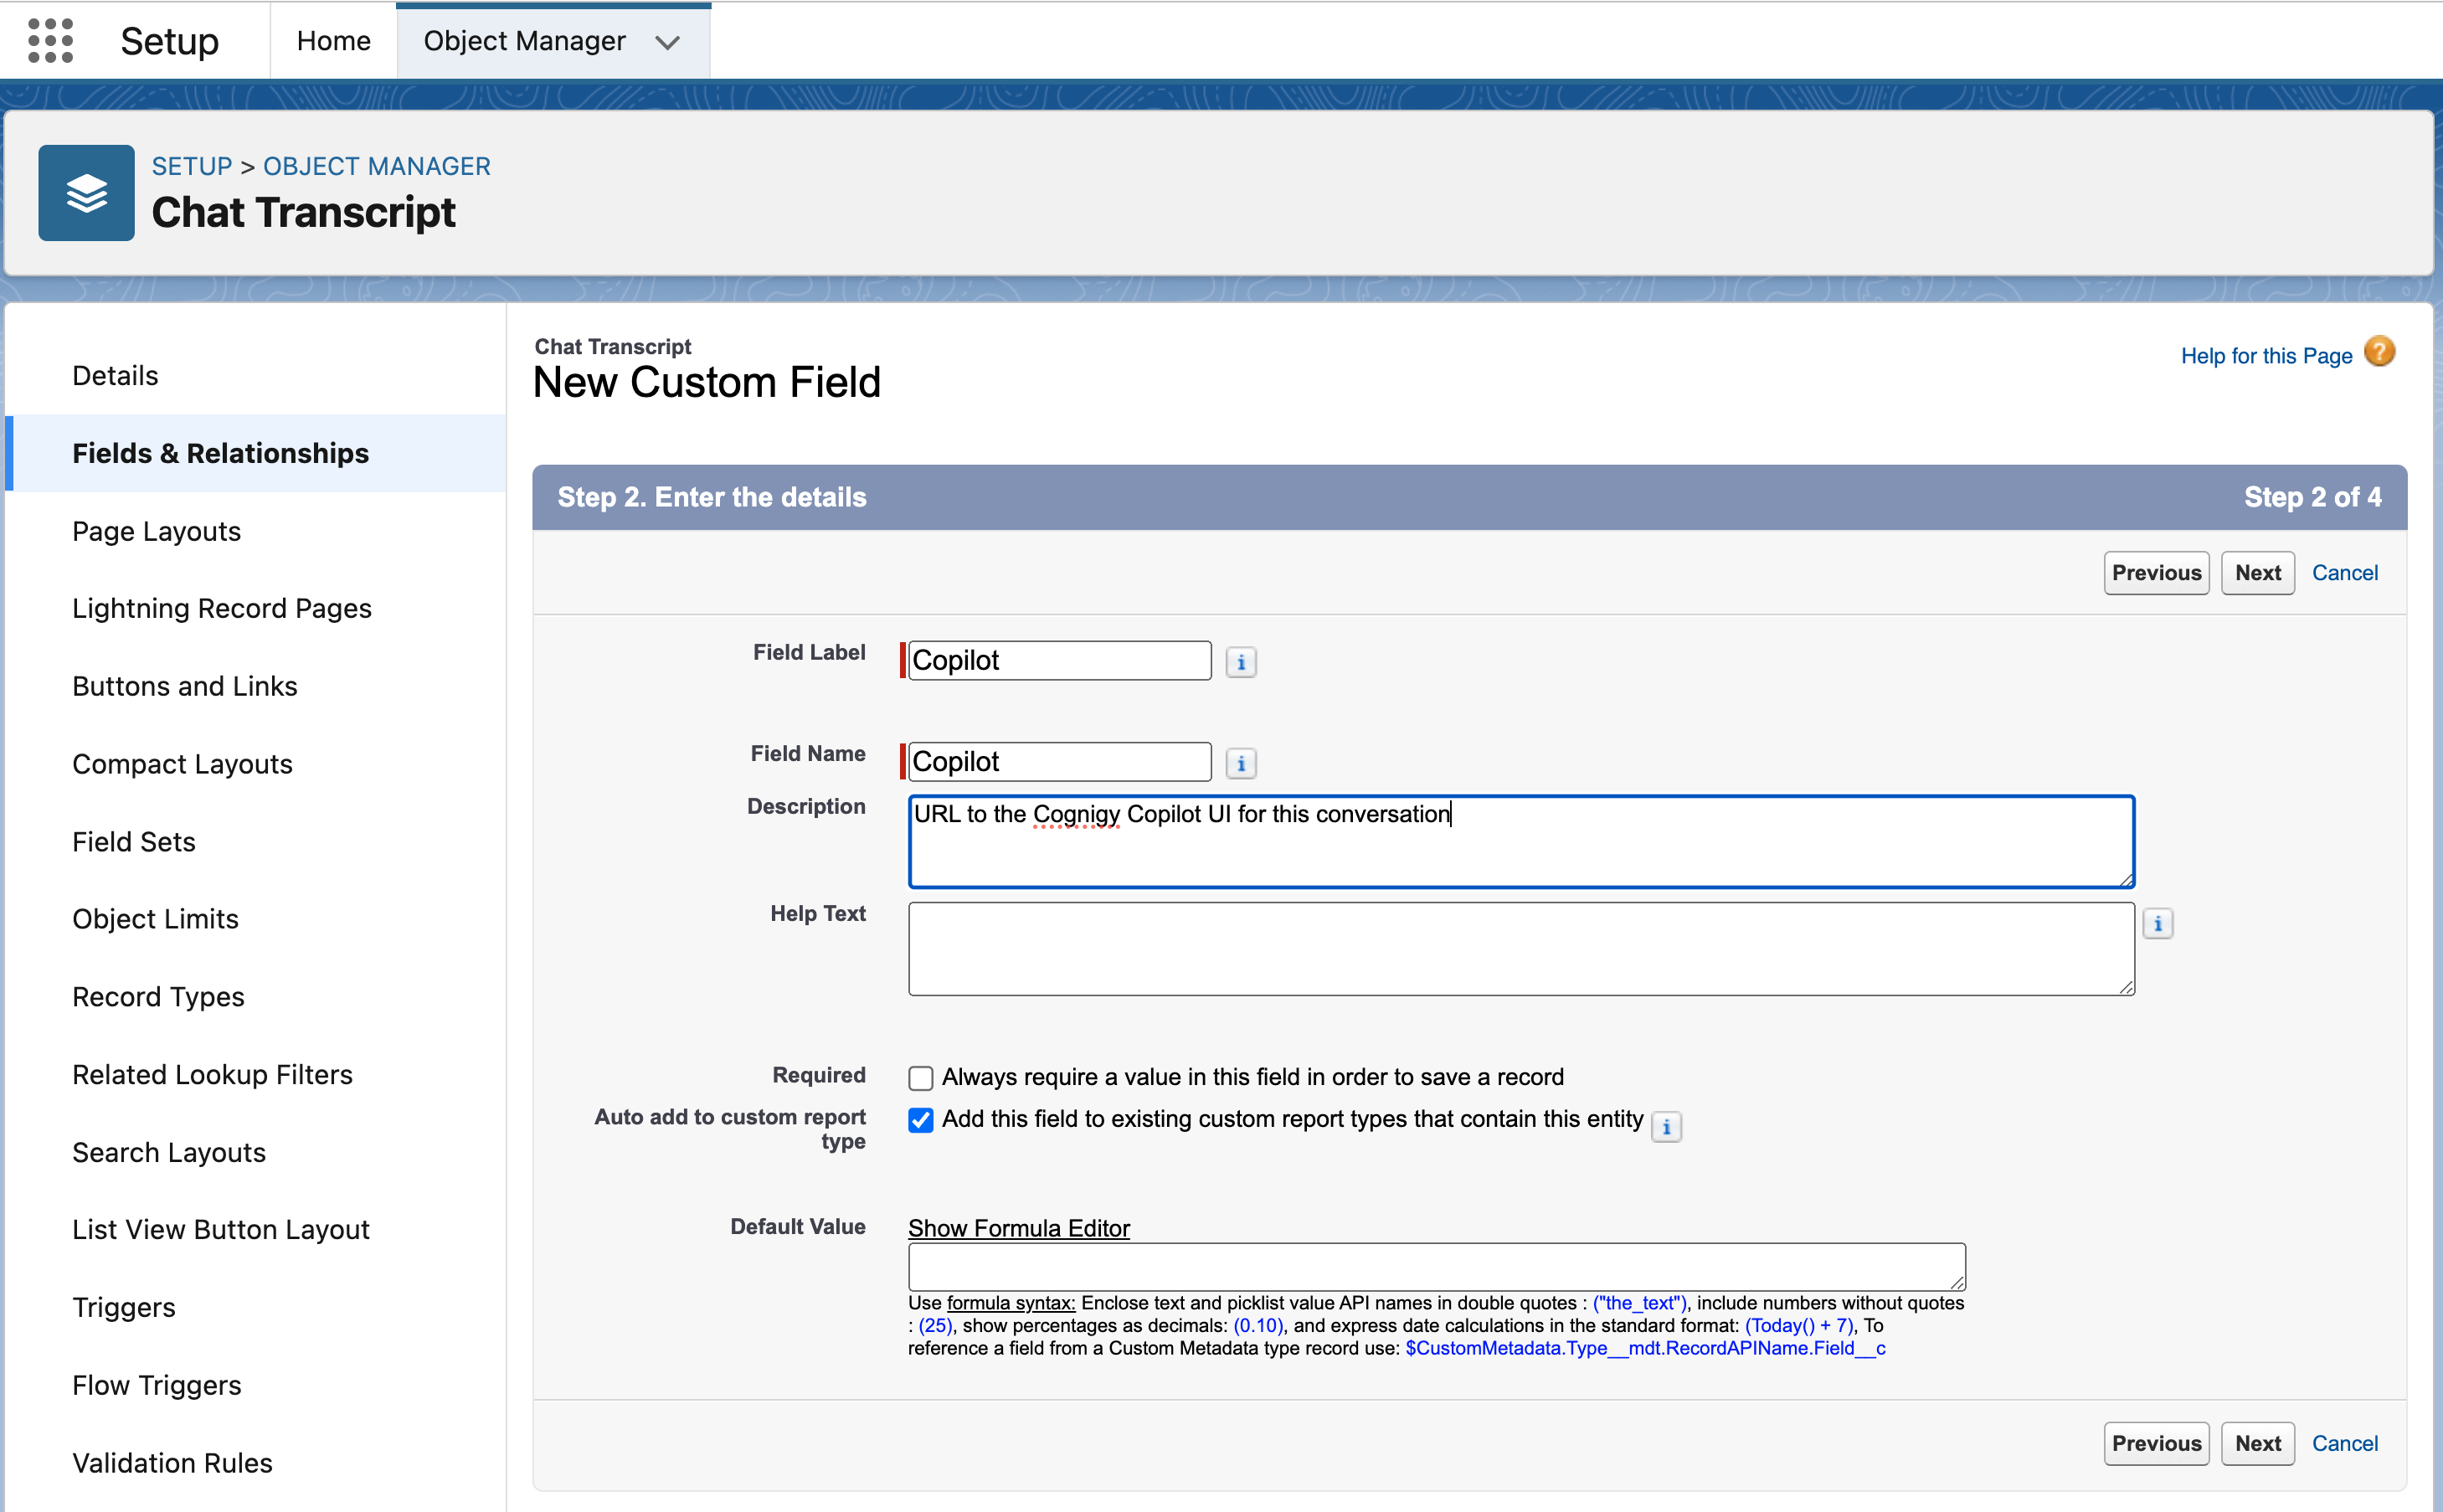Switch to the Home tab

point(333,41)
